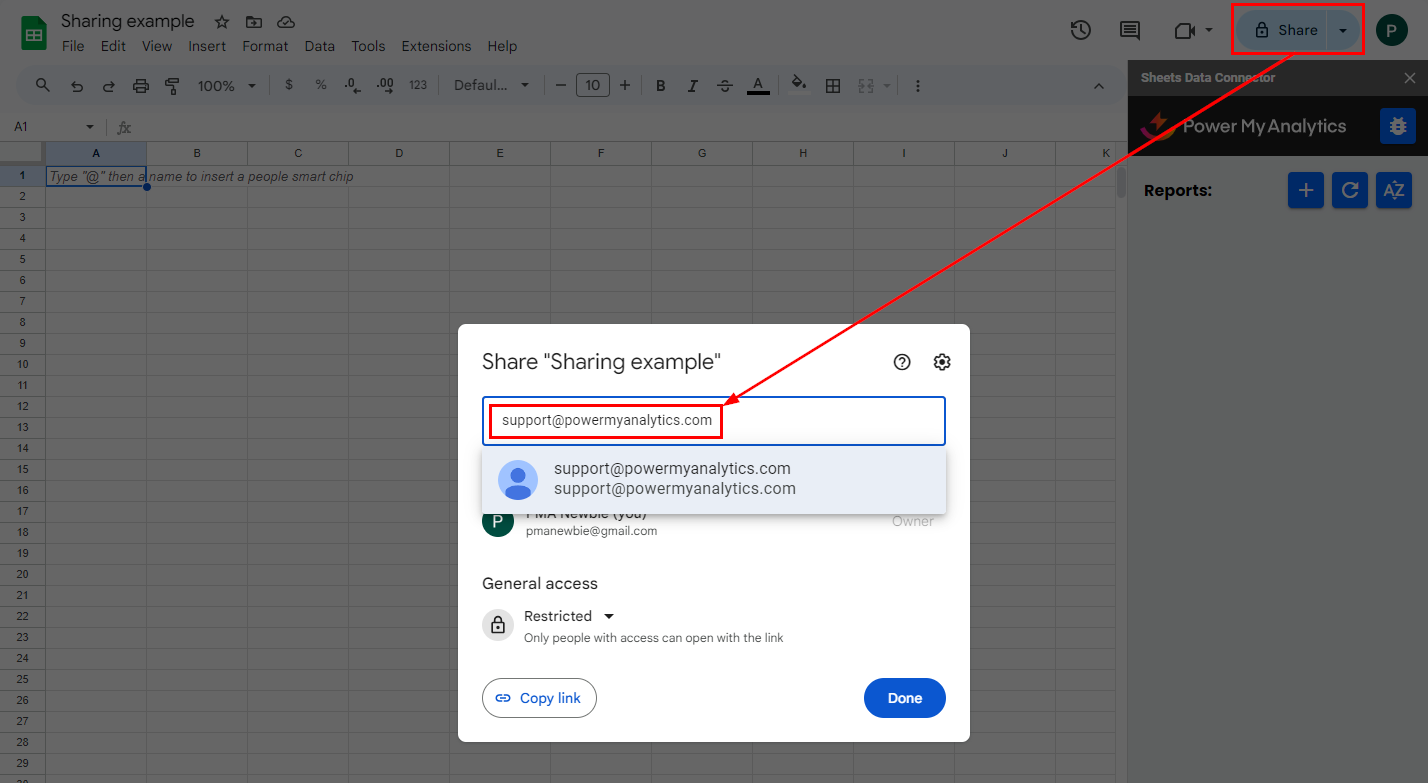Viewport: 1428px width, 783px height.
Task: Click the sharing settings gear icon
Action: 941,362
